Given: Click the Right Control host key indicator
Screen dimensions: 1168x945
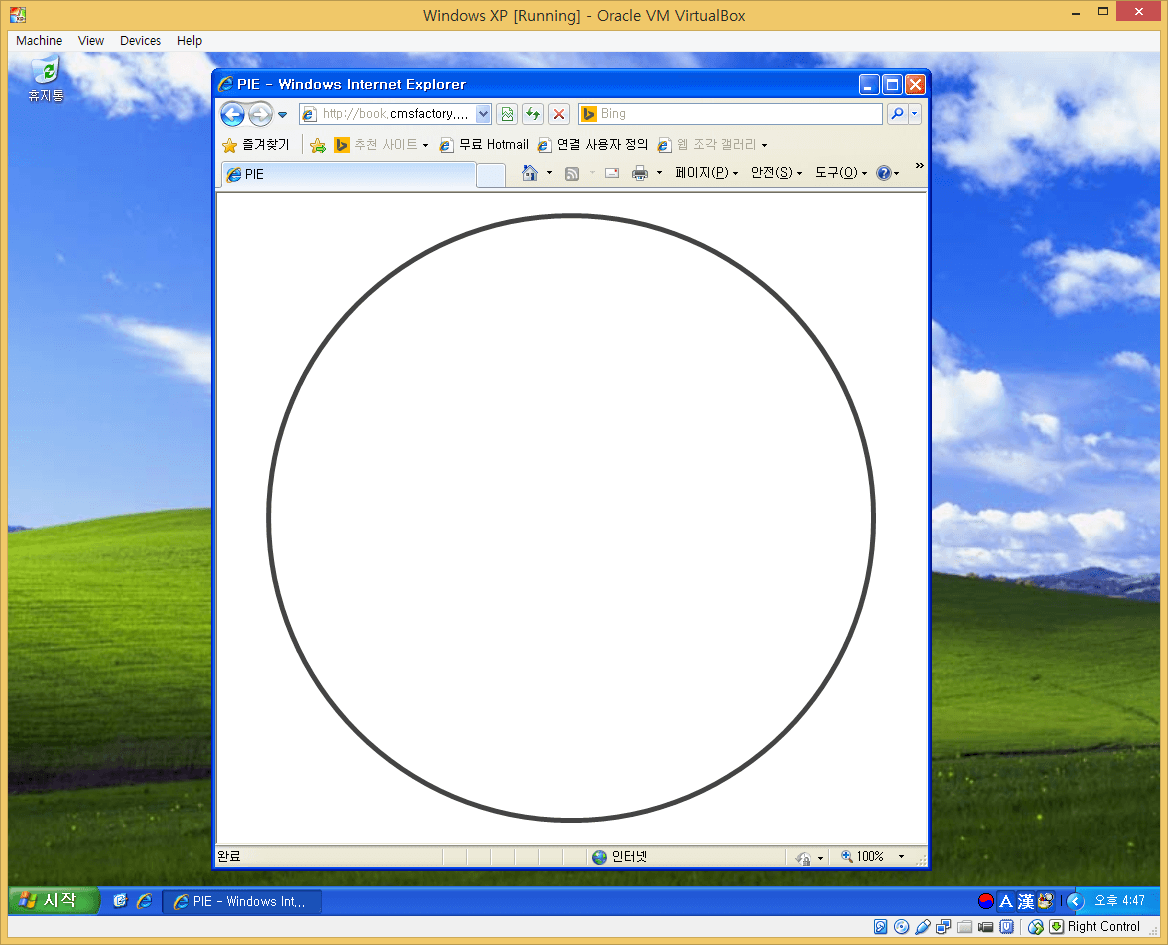Looking at the screenshot, I should pyautogui.click(x=1103, y=927).
